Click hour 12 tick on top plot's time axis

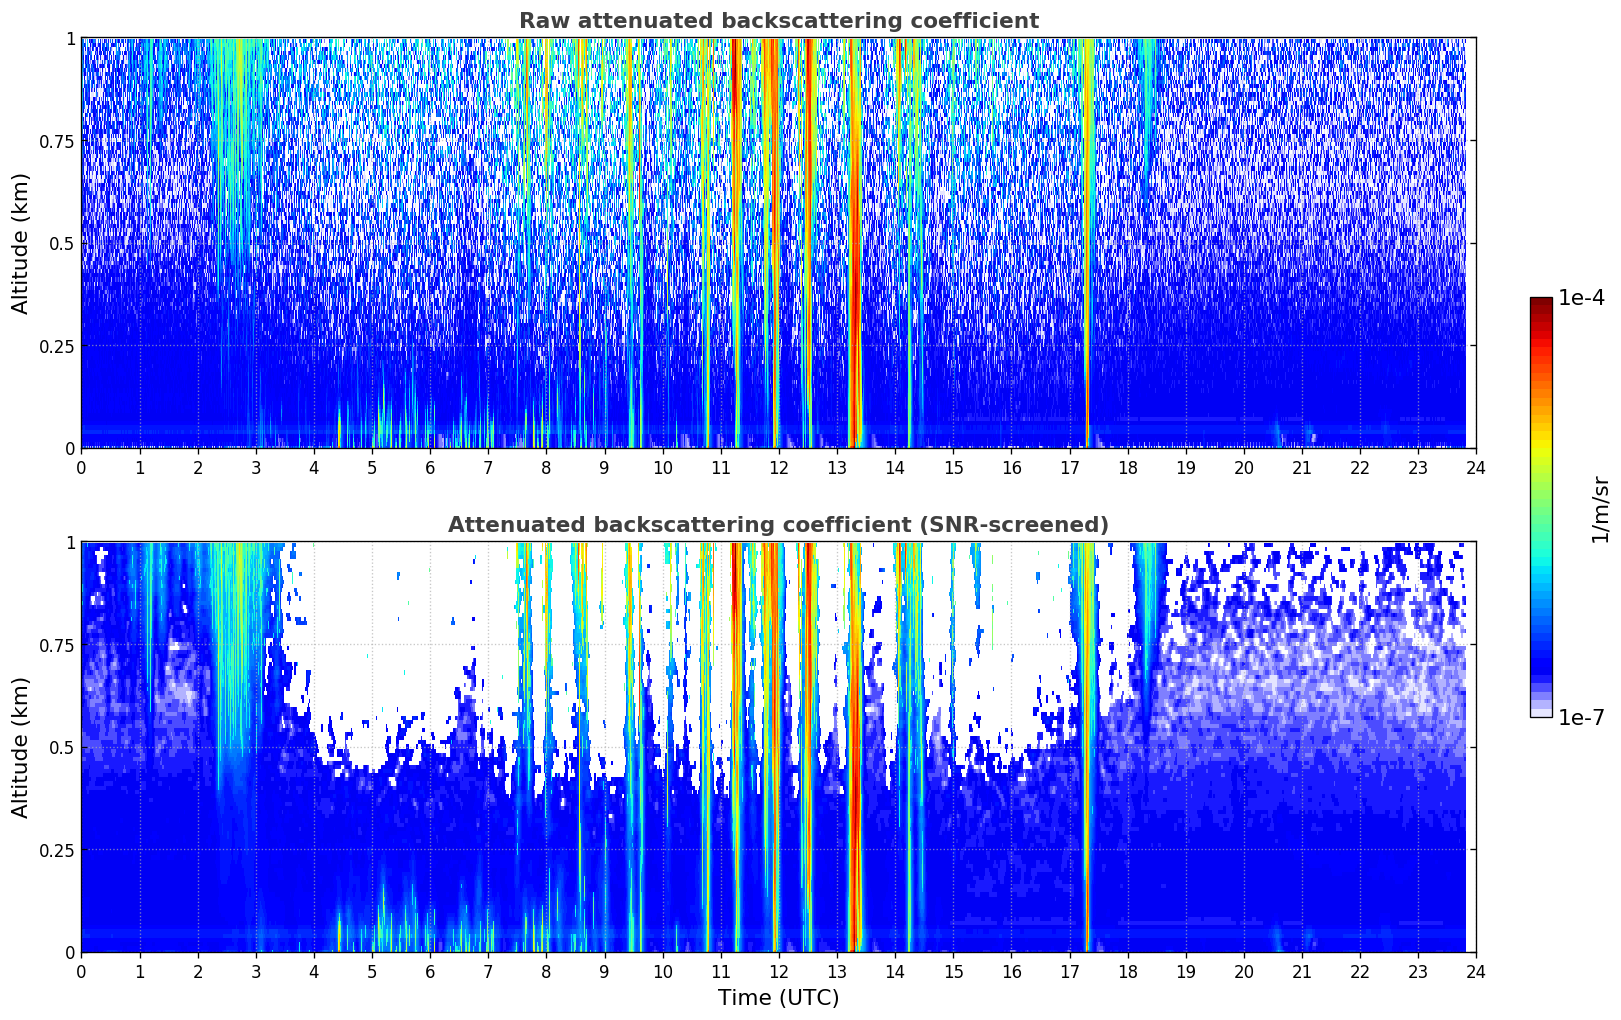click(x=778, y=467)
